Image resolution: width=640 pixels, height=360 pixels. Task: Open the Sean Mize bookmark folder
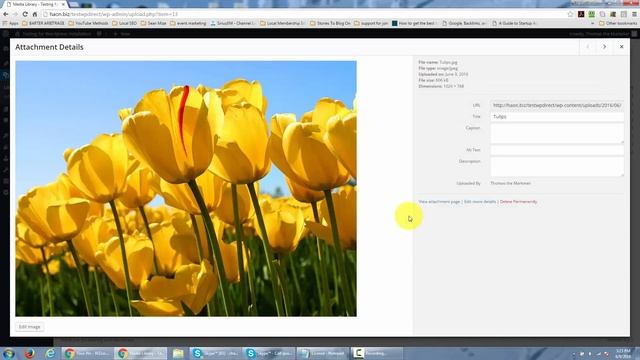(x=153, y=23)
